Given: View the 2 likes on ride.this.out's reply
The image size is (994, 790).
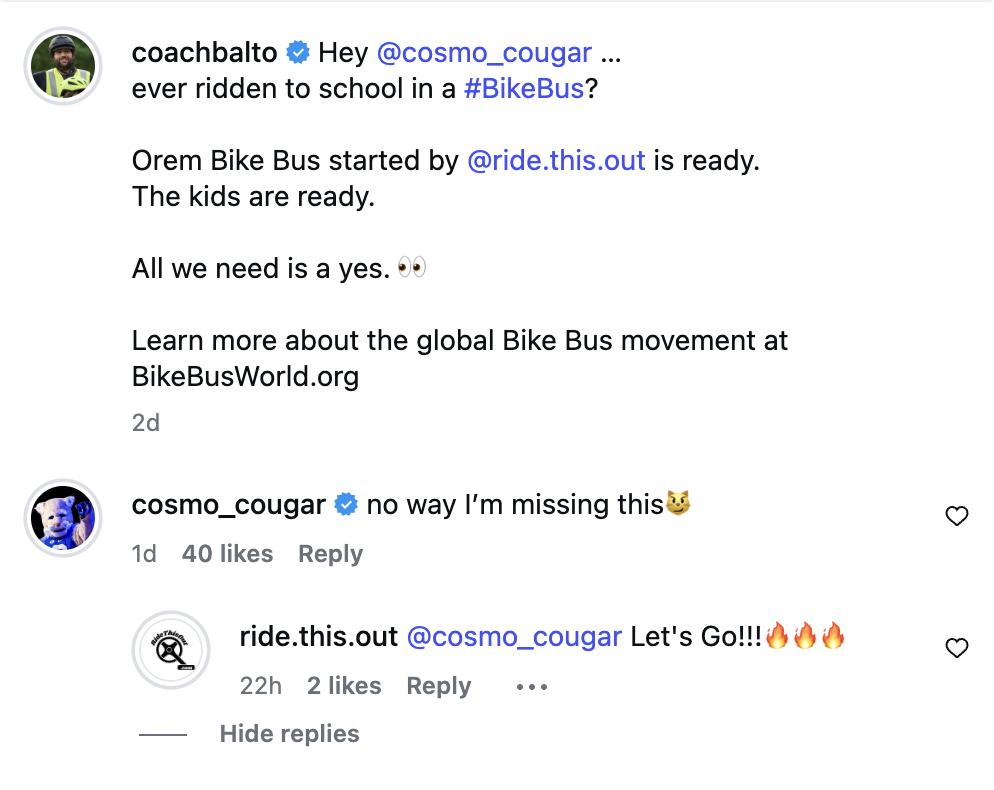Looking at the screenshot, I should [x=343, y=685].
